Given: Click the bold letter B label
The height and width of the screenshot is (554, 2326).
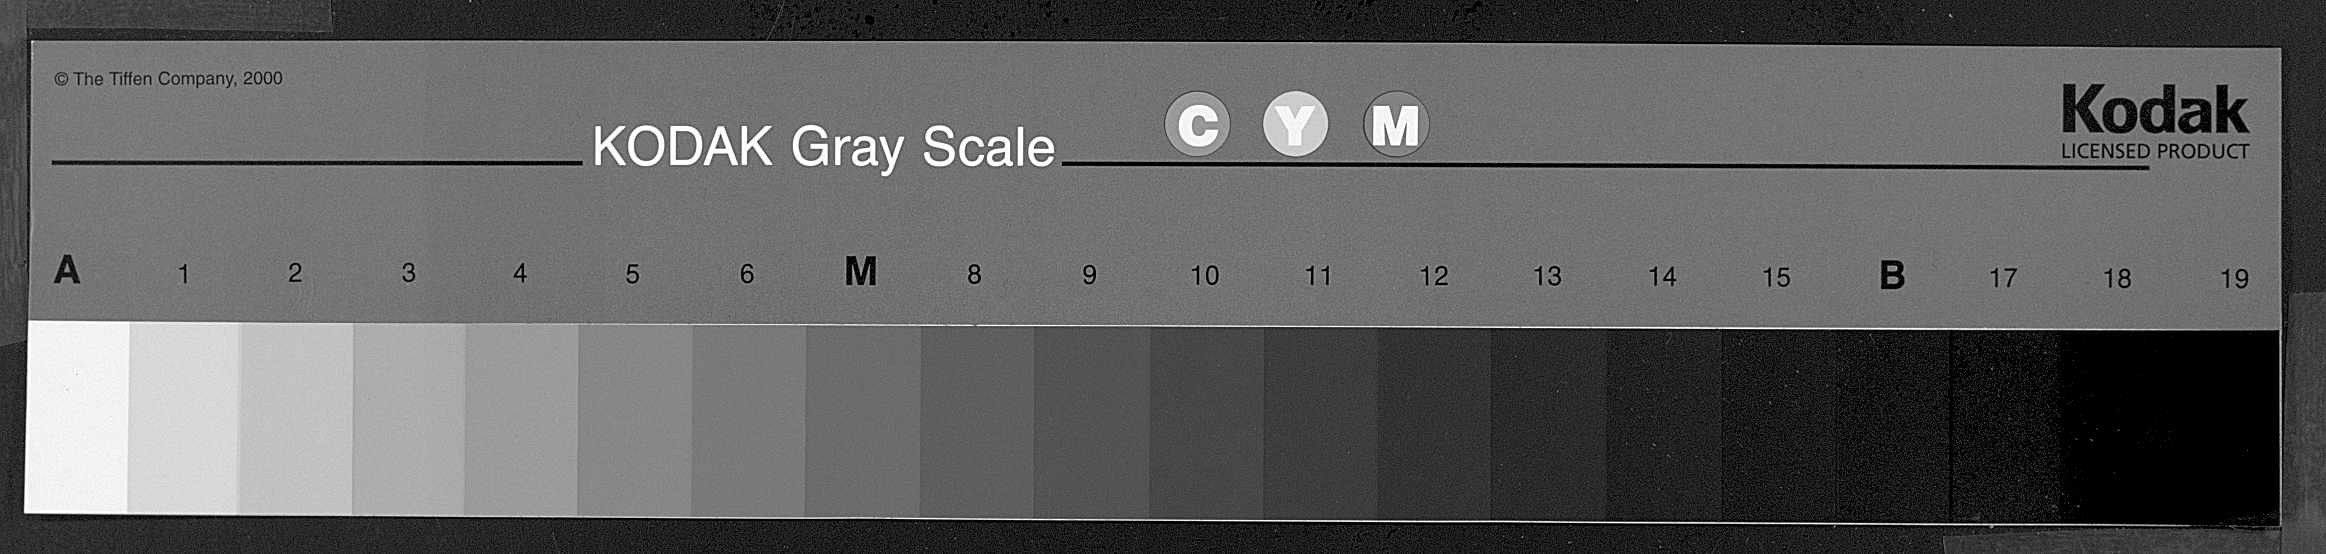Looking at the screenshot, I should 1892,275.
